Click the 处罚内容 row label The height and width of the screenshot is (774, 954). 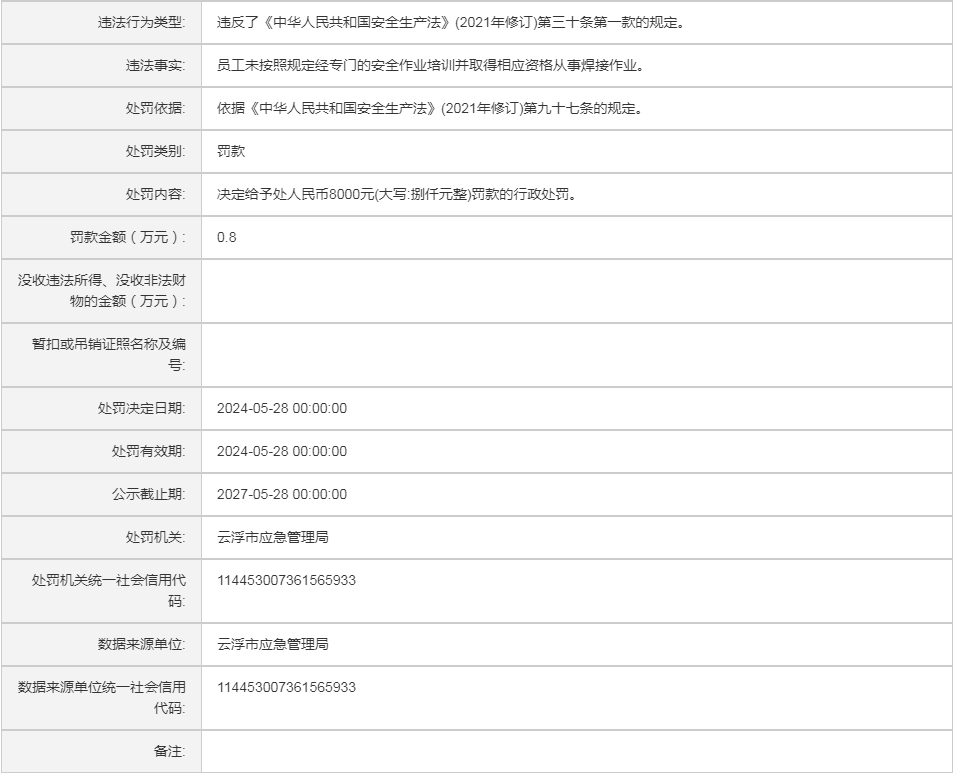tap(154, 194)
